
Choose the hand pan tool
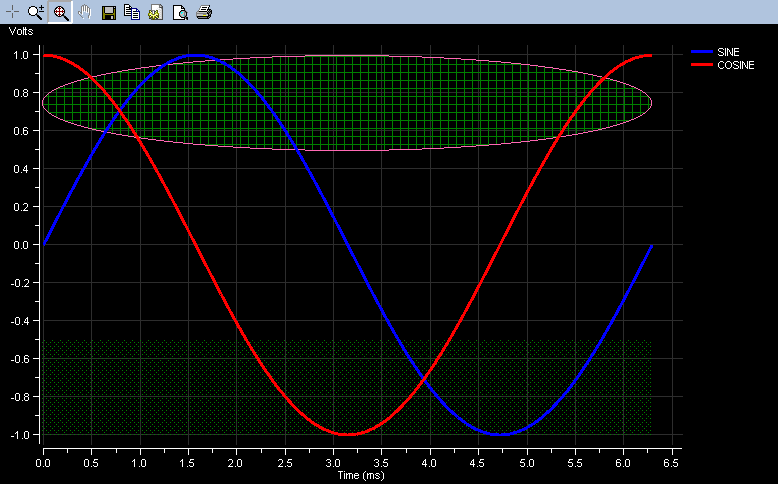coord(85,12)
